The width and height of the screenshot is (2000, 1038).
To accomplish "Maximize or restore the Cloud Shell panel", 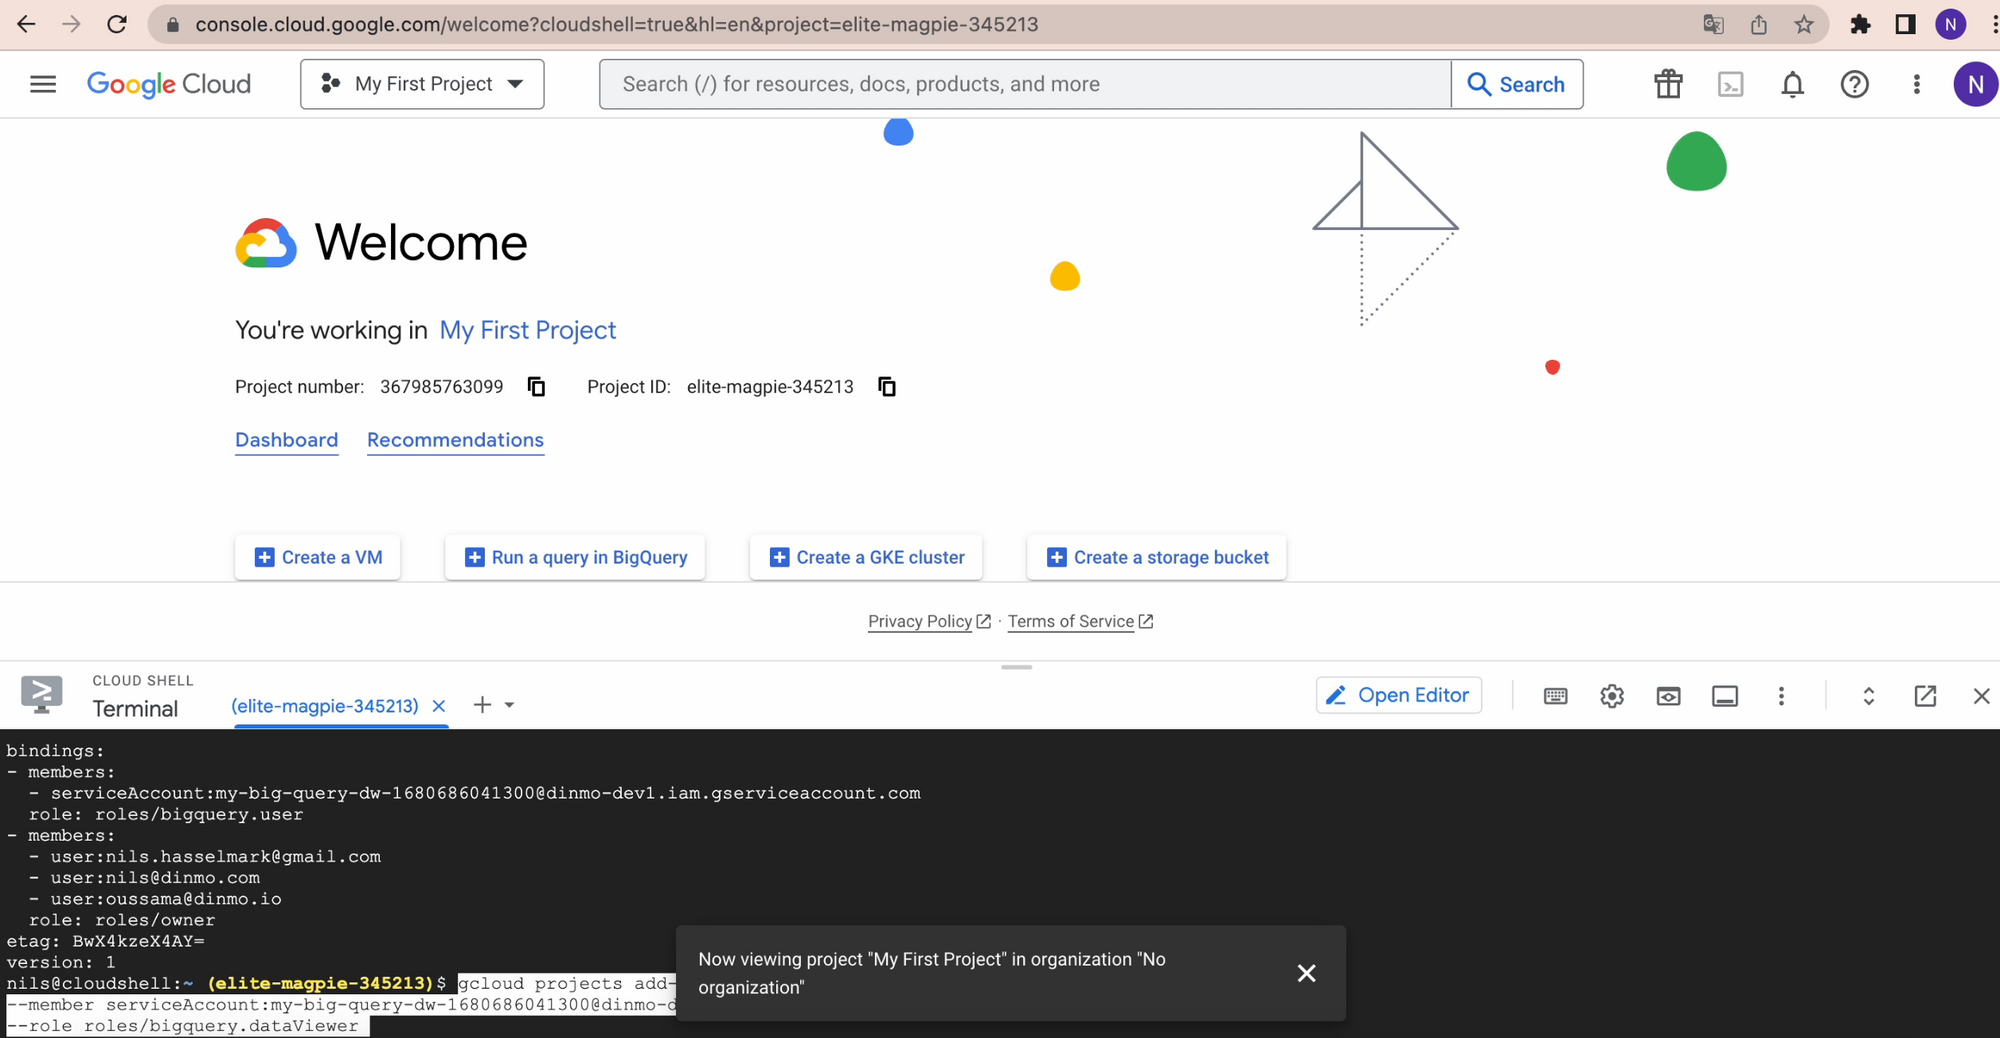I will [x=1868, y=696].
